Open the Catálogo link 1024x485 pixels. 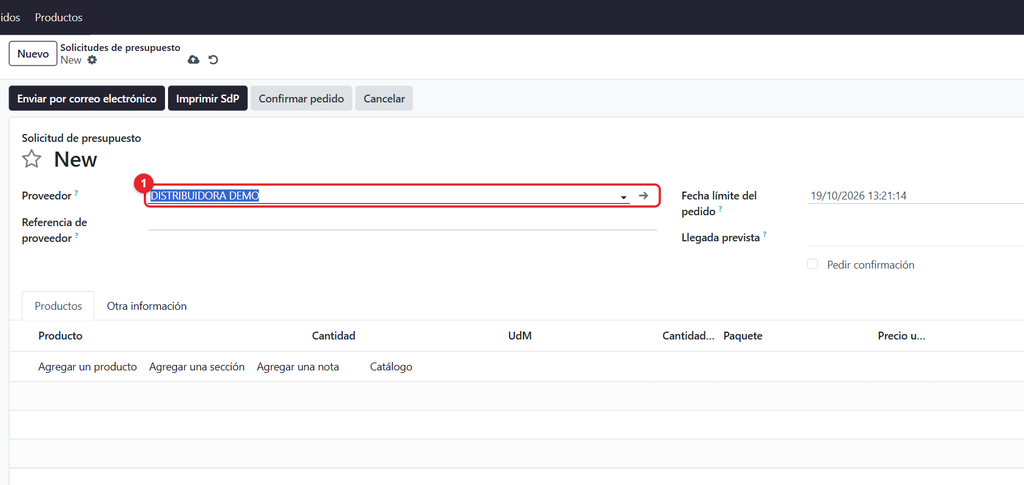[x=391, y=367]
